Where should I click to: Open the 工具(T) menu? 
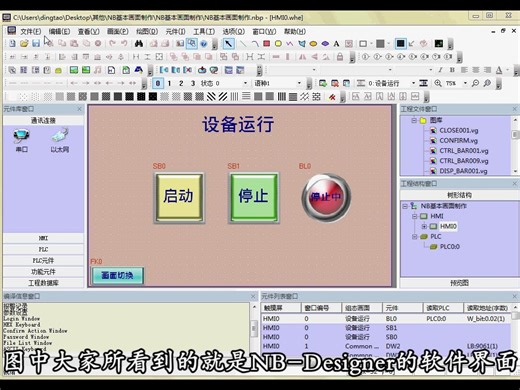click(x=204, y=32)
